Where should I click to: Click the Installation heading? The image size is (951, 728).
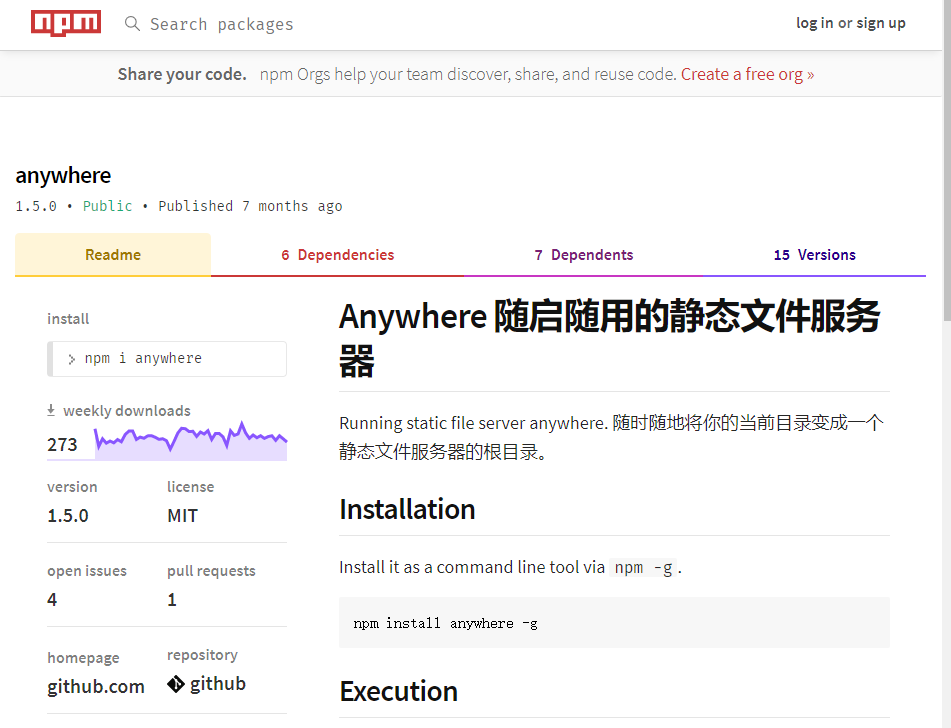407,509
